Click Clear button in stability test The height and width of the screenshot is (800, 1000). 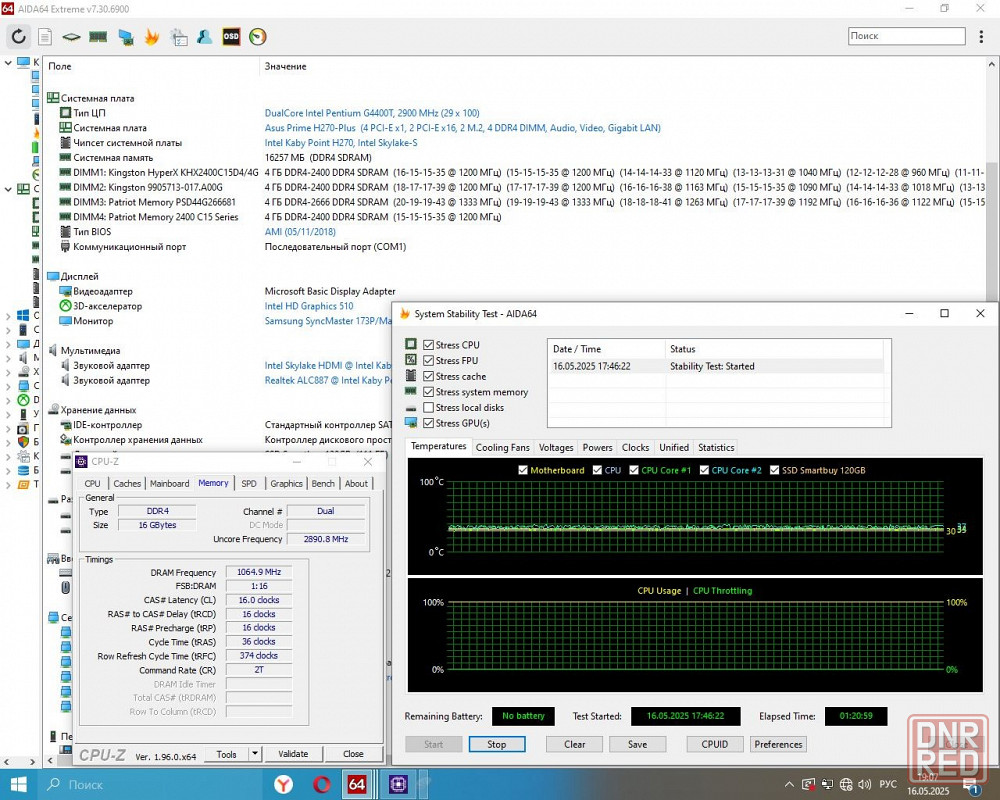click(574, 744)
